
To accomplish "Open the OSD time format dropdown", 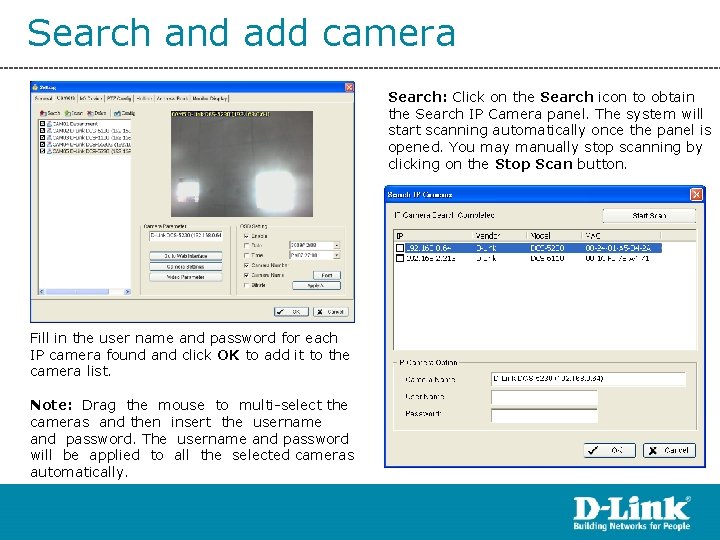I will coord(337,255).
